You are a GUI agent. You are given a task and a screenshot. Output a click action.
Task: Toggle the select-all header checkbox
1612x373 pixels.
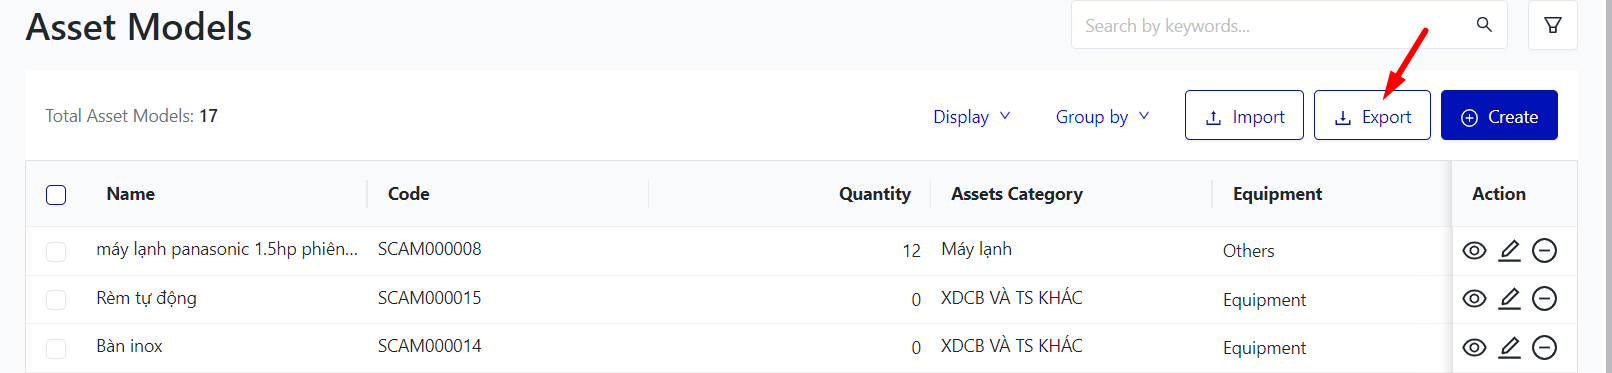pyautogui.click(x=56, y=194)
